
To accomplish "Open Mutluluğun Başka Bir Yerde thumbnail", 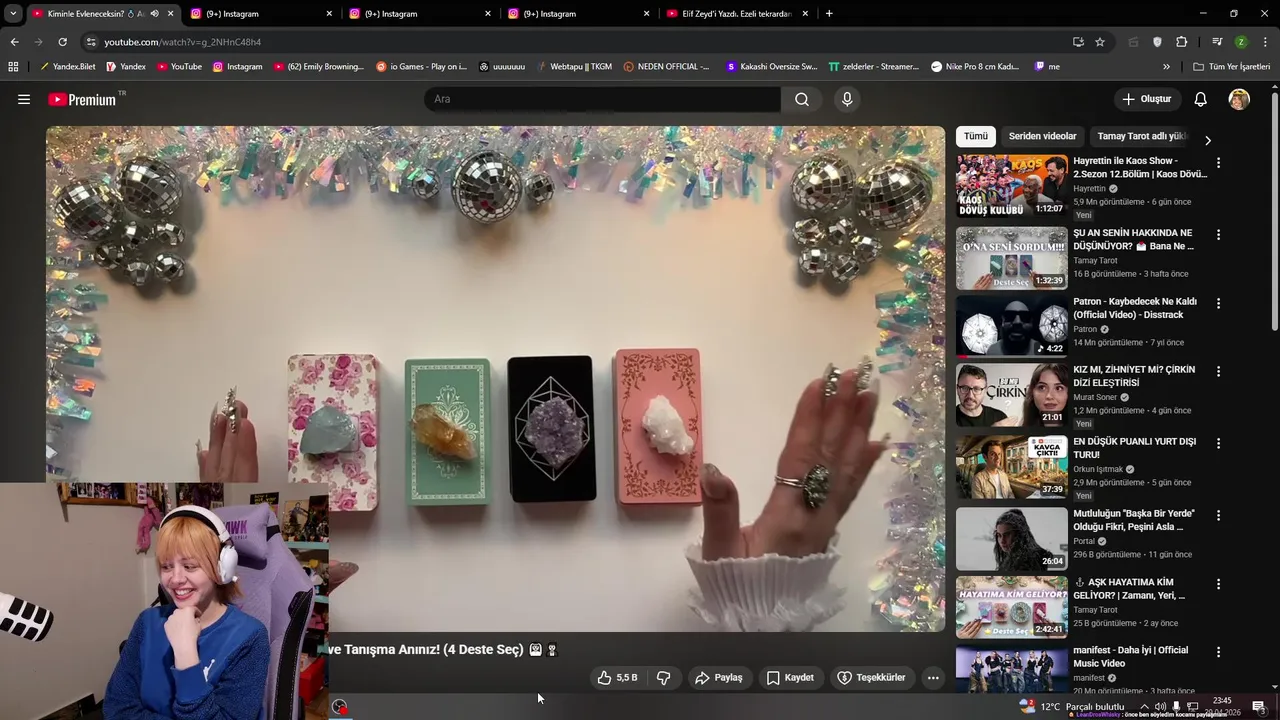I will click(x=1011, y=539).
